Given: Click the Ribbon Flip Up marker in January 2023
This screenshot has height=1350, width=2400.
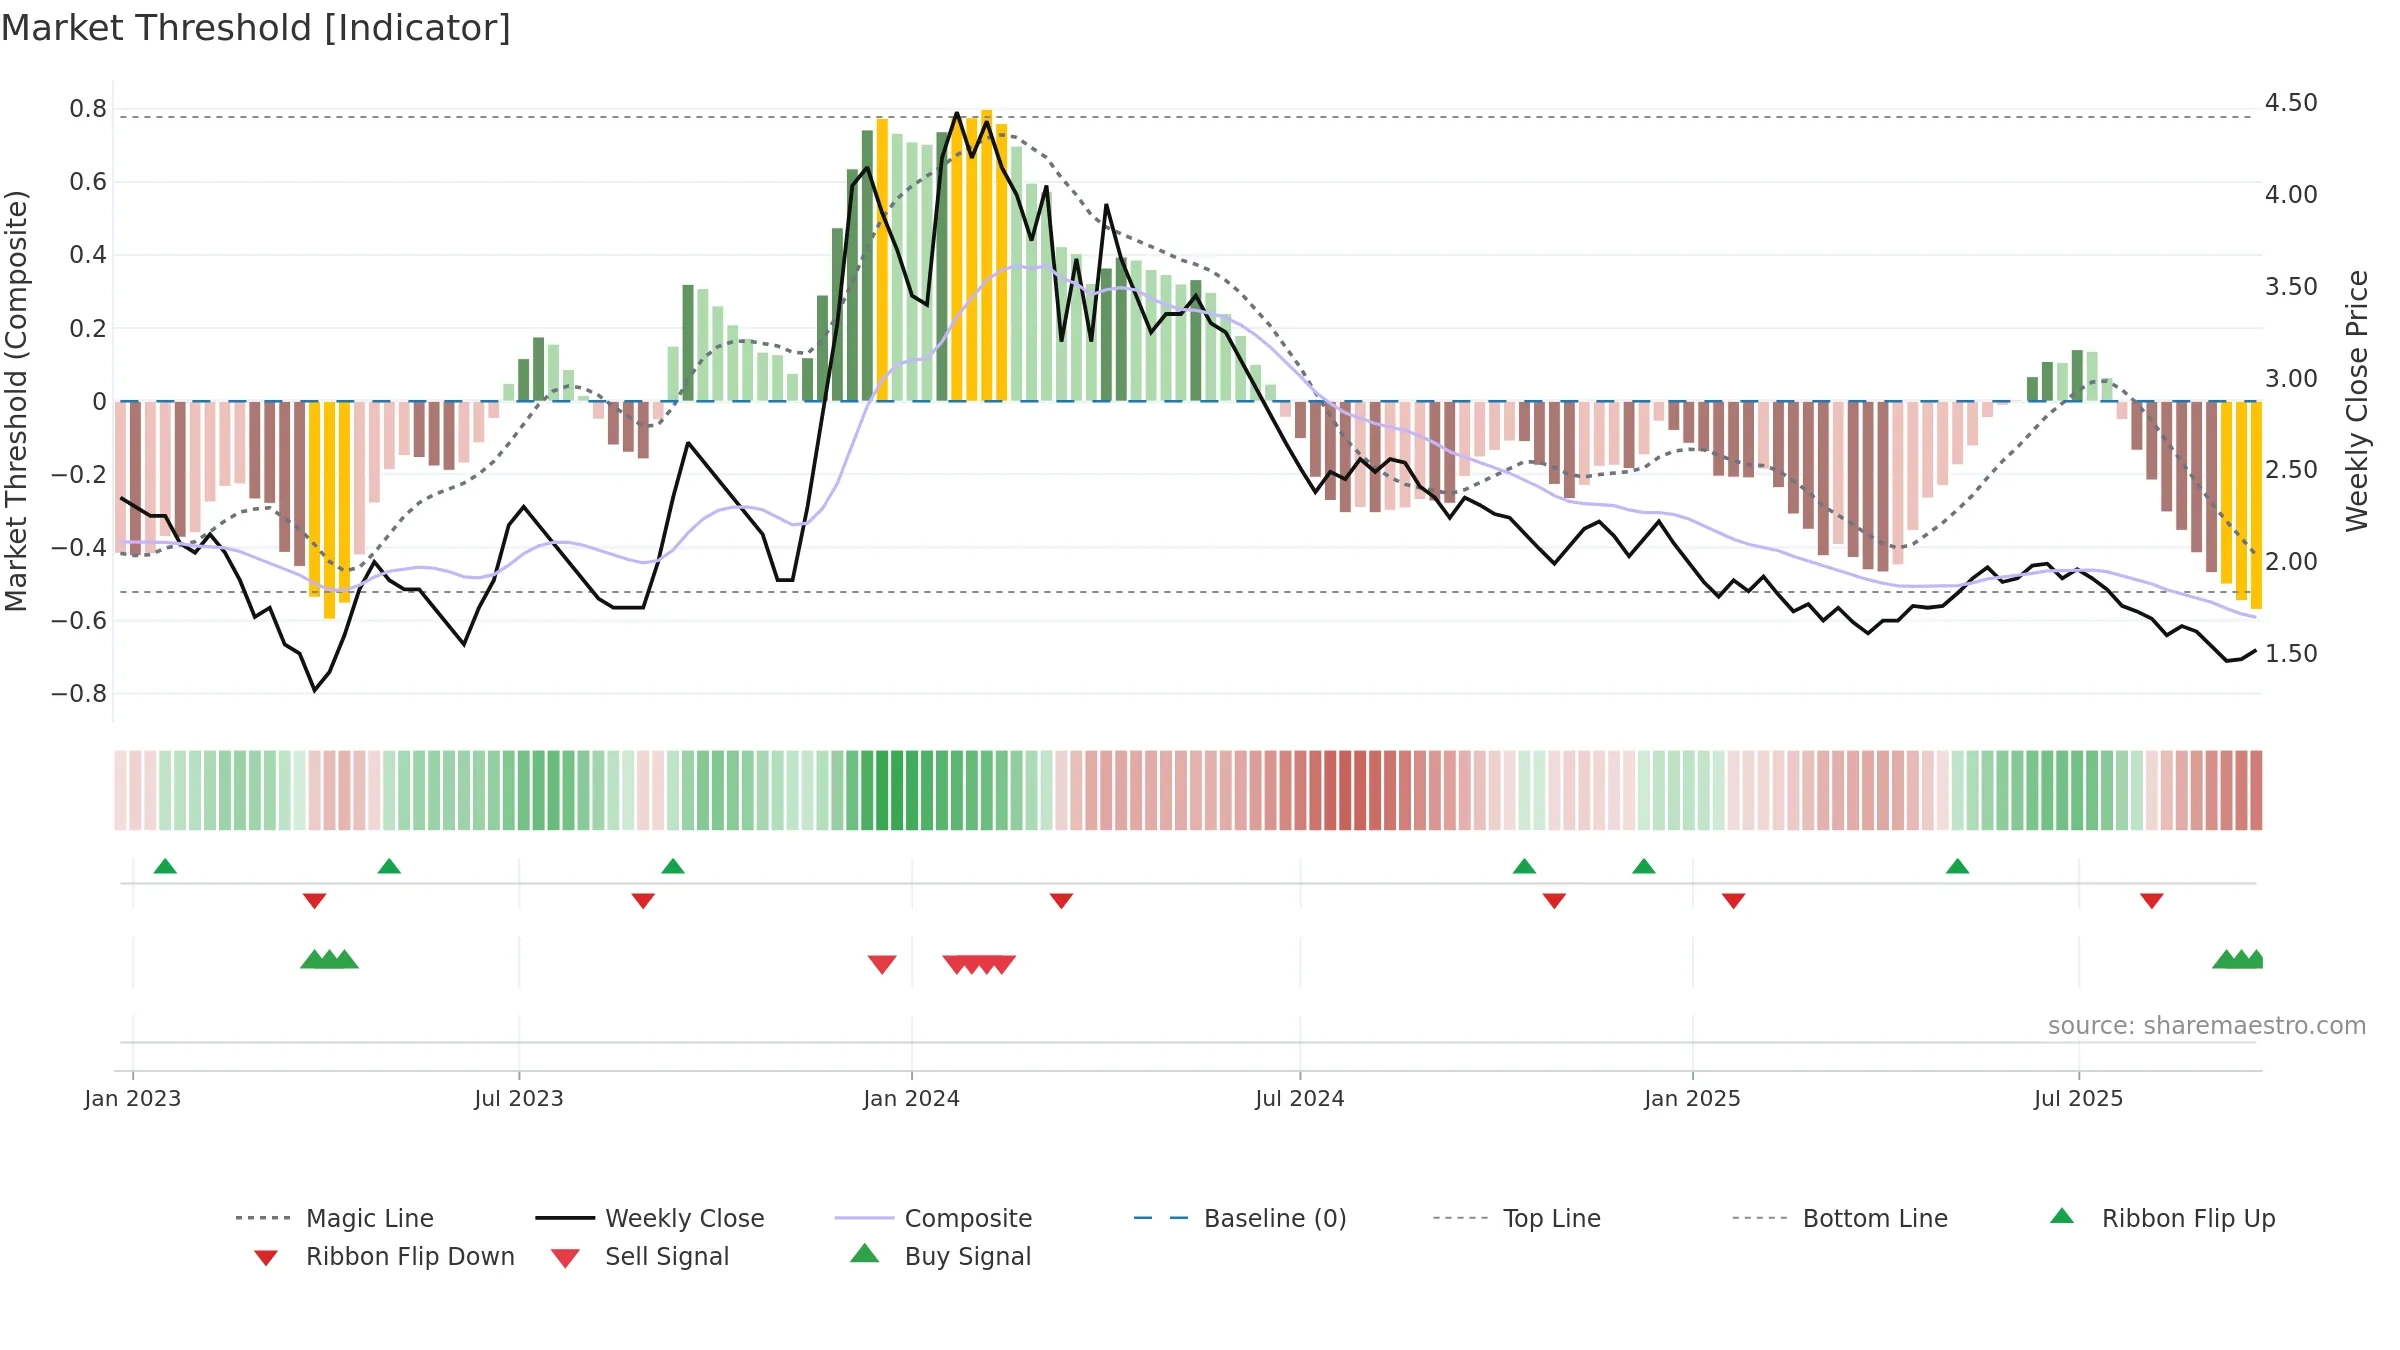Looking at the screenshot, I should (165, 866).
